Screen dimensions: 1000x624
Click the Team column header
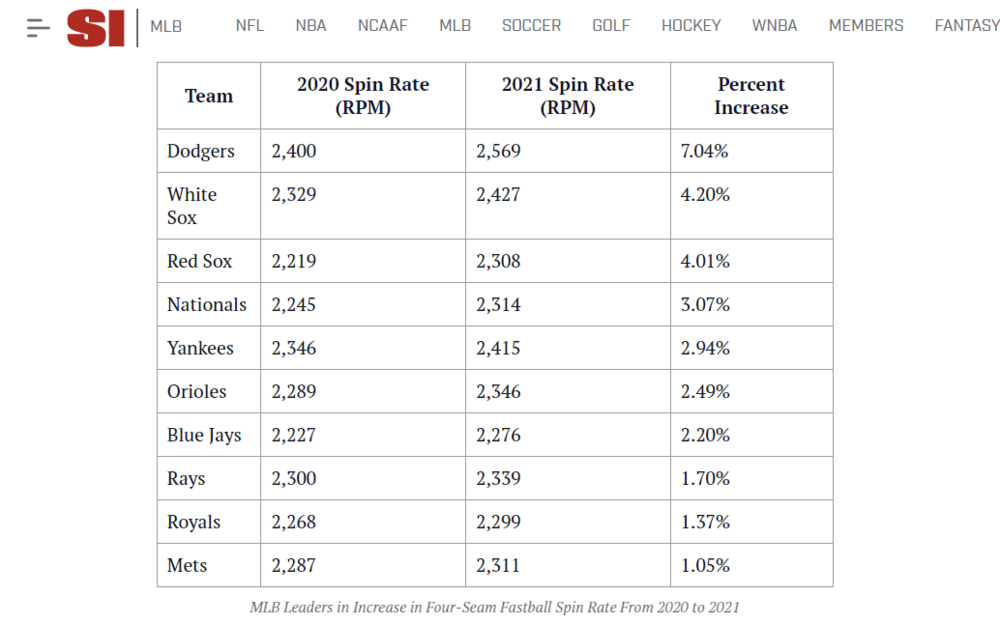(209, 96)
